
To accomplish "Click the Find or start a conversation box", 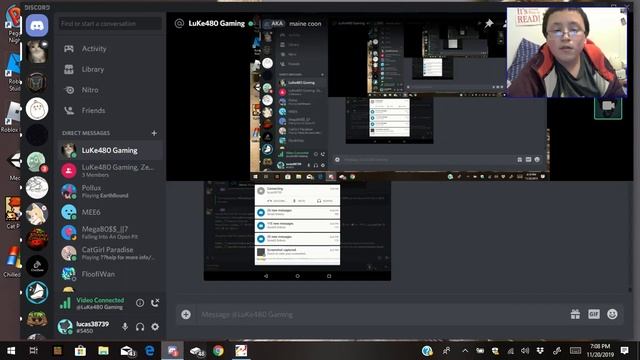I will pos(109,24).
